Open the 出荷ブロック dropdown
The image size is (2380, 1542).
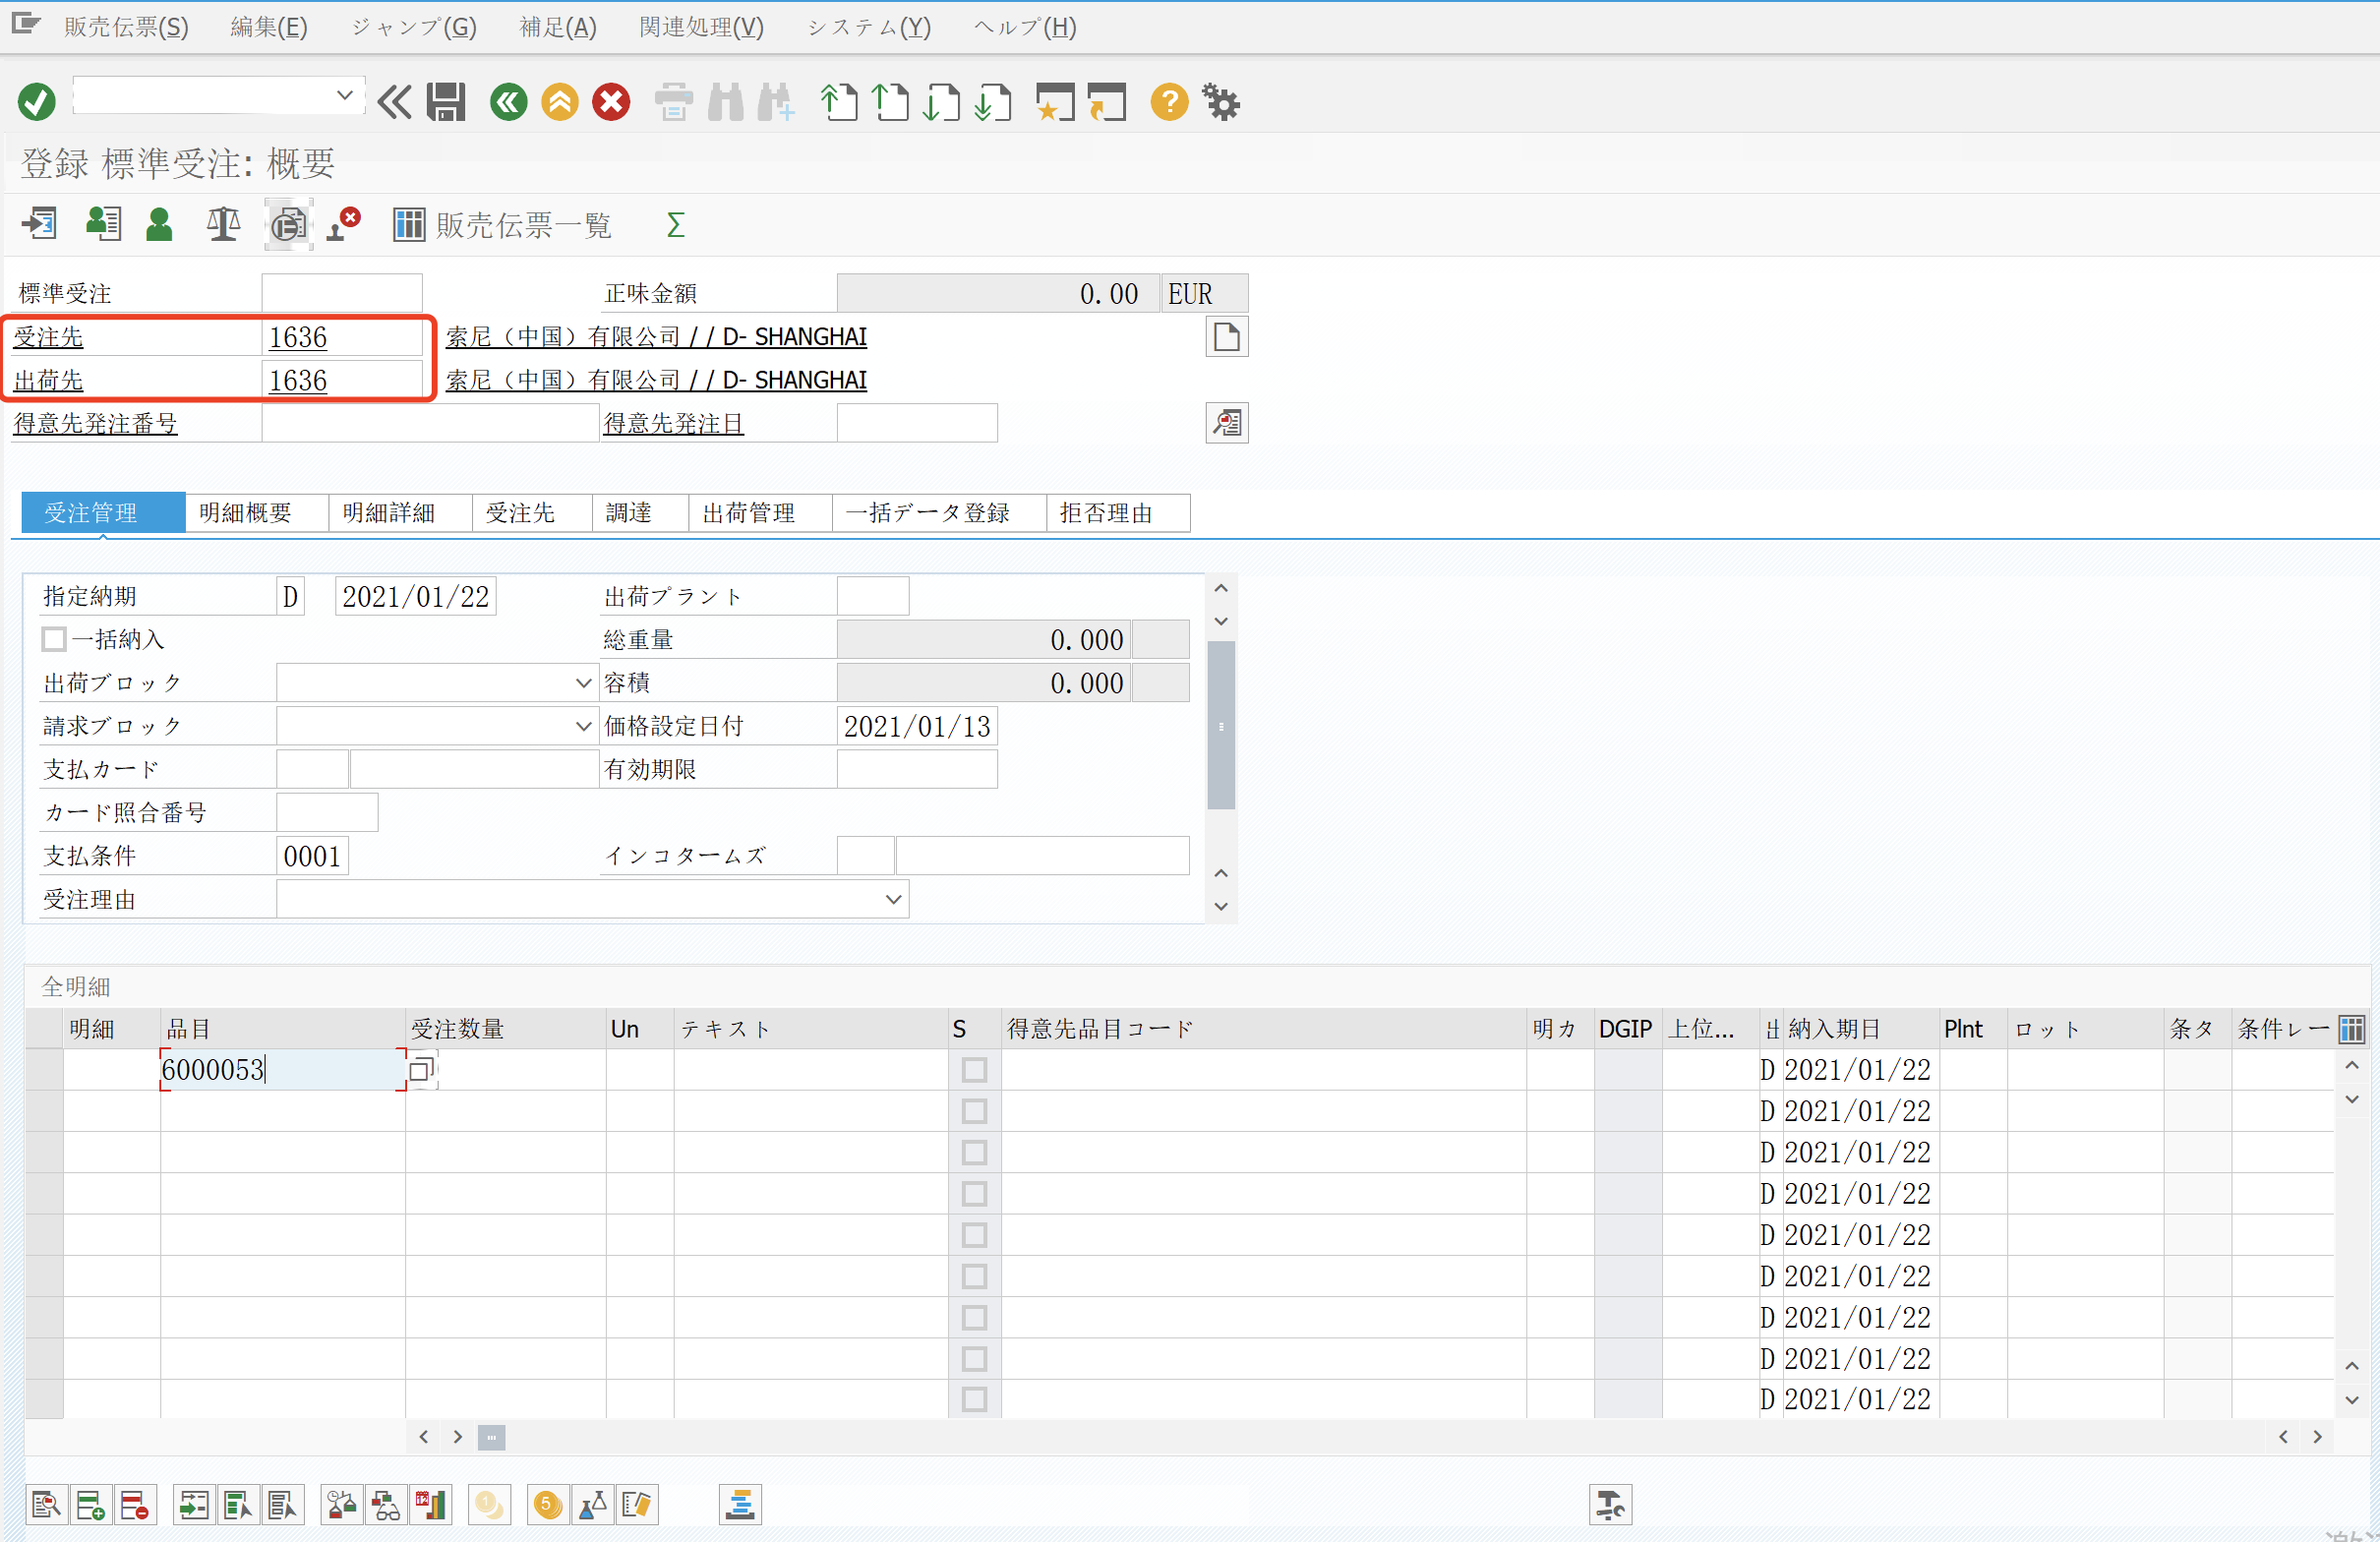point(584,683)
